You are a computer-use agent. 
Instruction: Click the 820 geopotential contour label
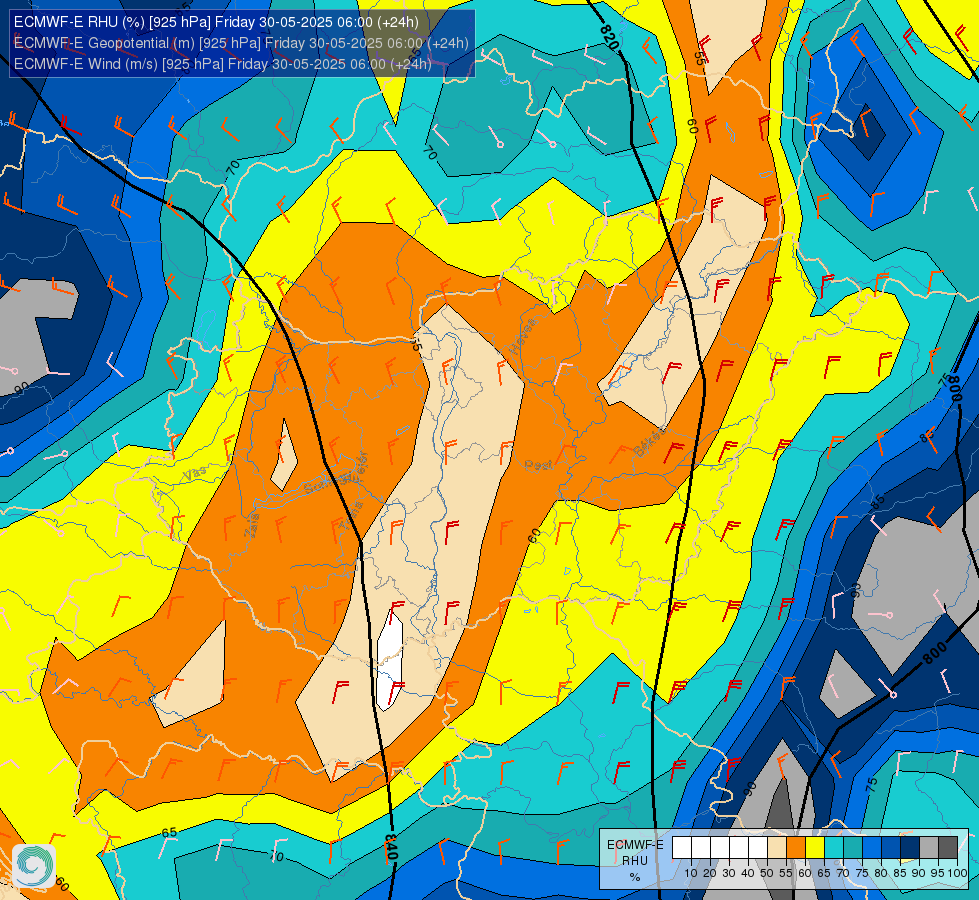point(609,37)
